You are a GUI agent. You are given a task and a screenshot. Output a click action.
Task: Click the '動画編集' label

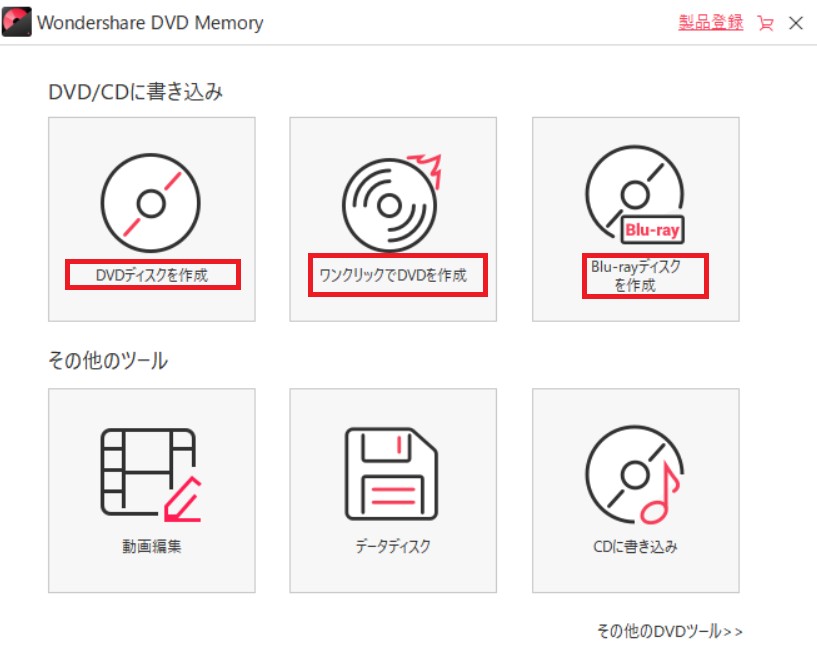(x=152, y=546)
